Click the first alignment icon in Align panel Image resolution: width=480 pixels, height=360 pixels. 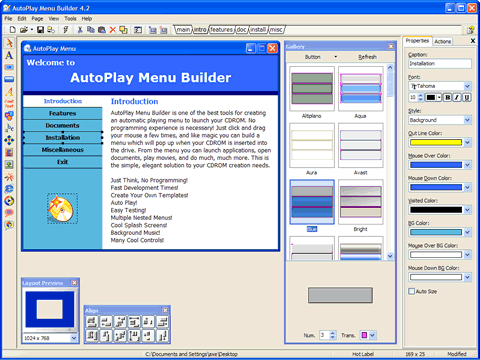point(92,322)
